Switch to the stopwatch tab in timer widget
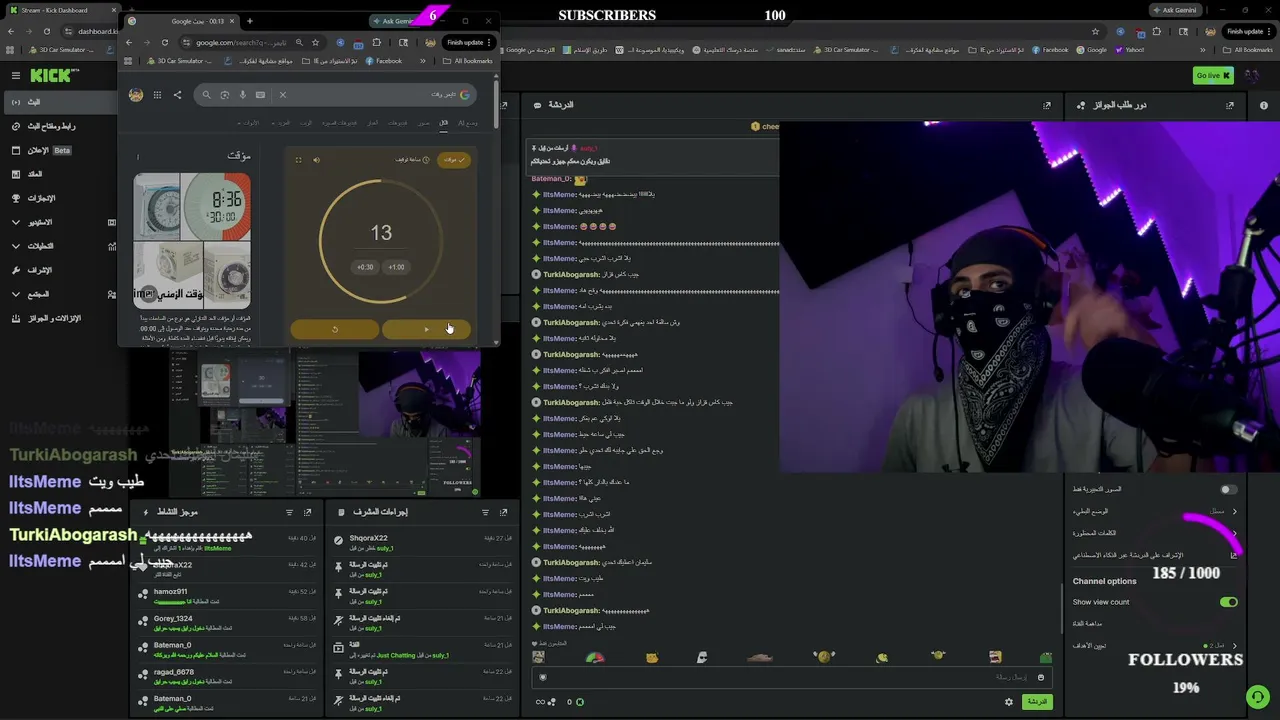 [x=412, y=160]
